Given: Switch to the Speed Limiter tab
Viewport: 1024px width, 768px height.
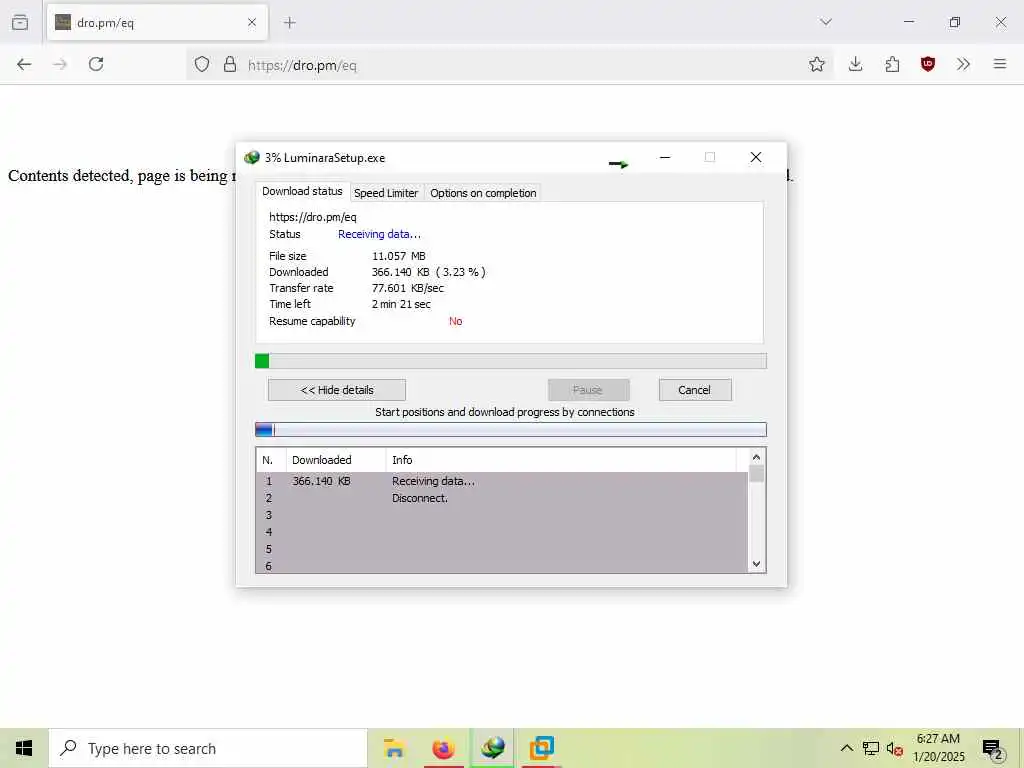Looking at the screenshot, I should click(x=386, y=193).
